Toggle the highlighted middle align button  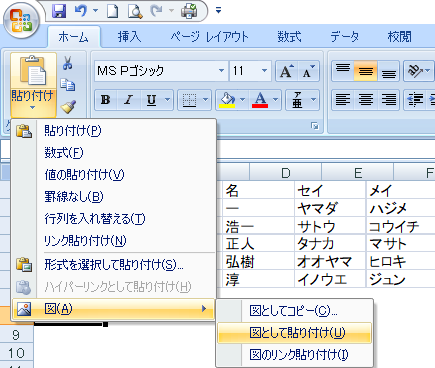pyautogui.click(x=366, y=71)
